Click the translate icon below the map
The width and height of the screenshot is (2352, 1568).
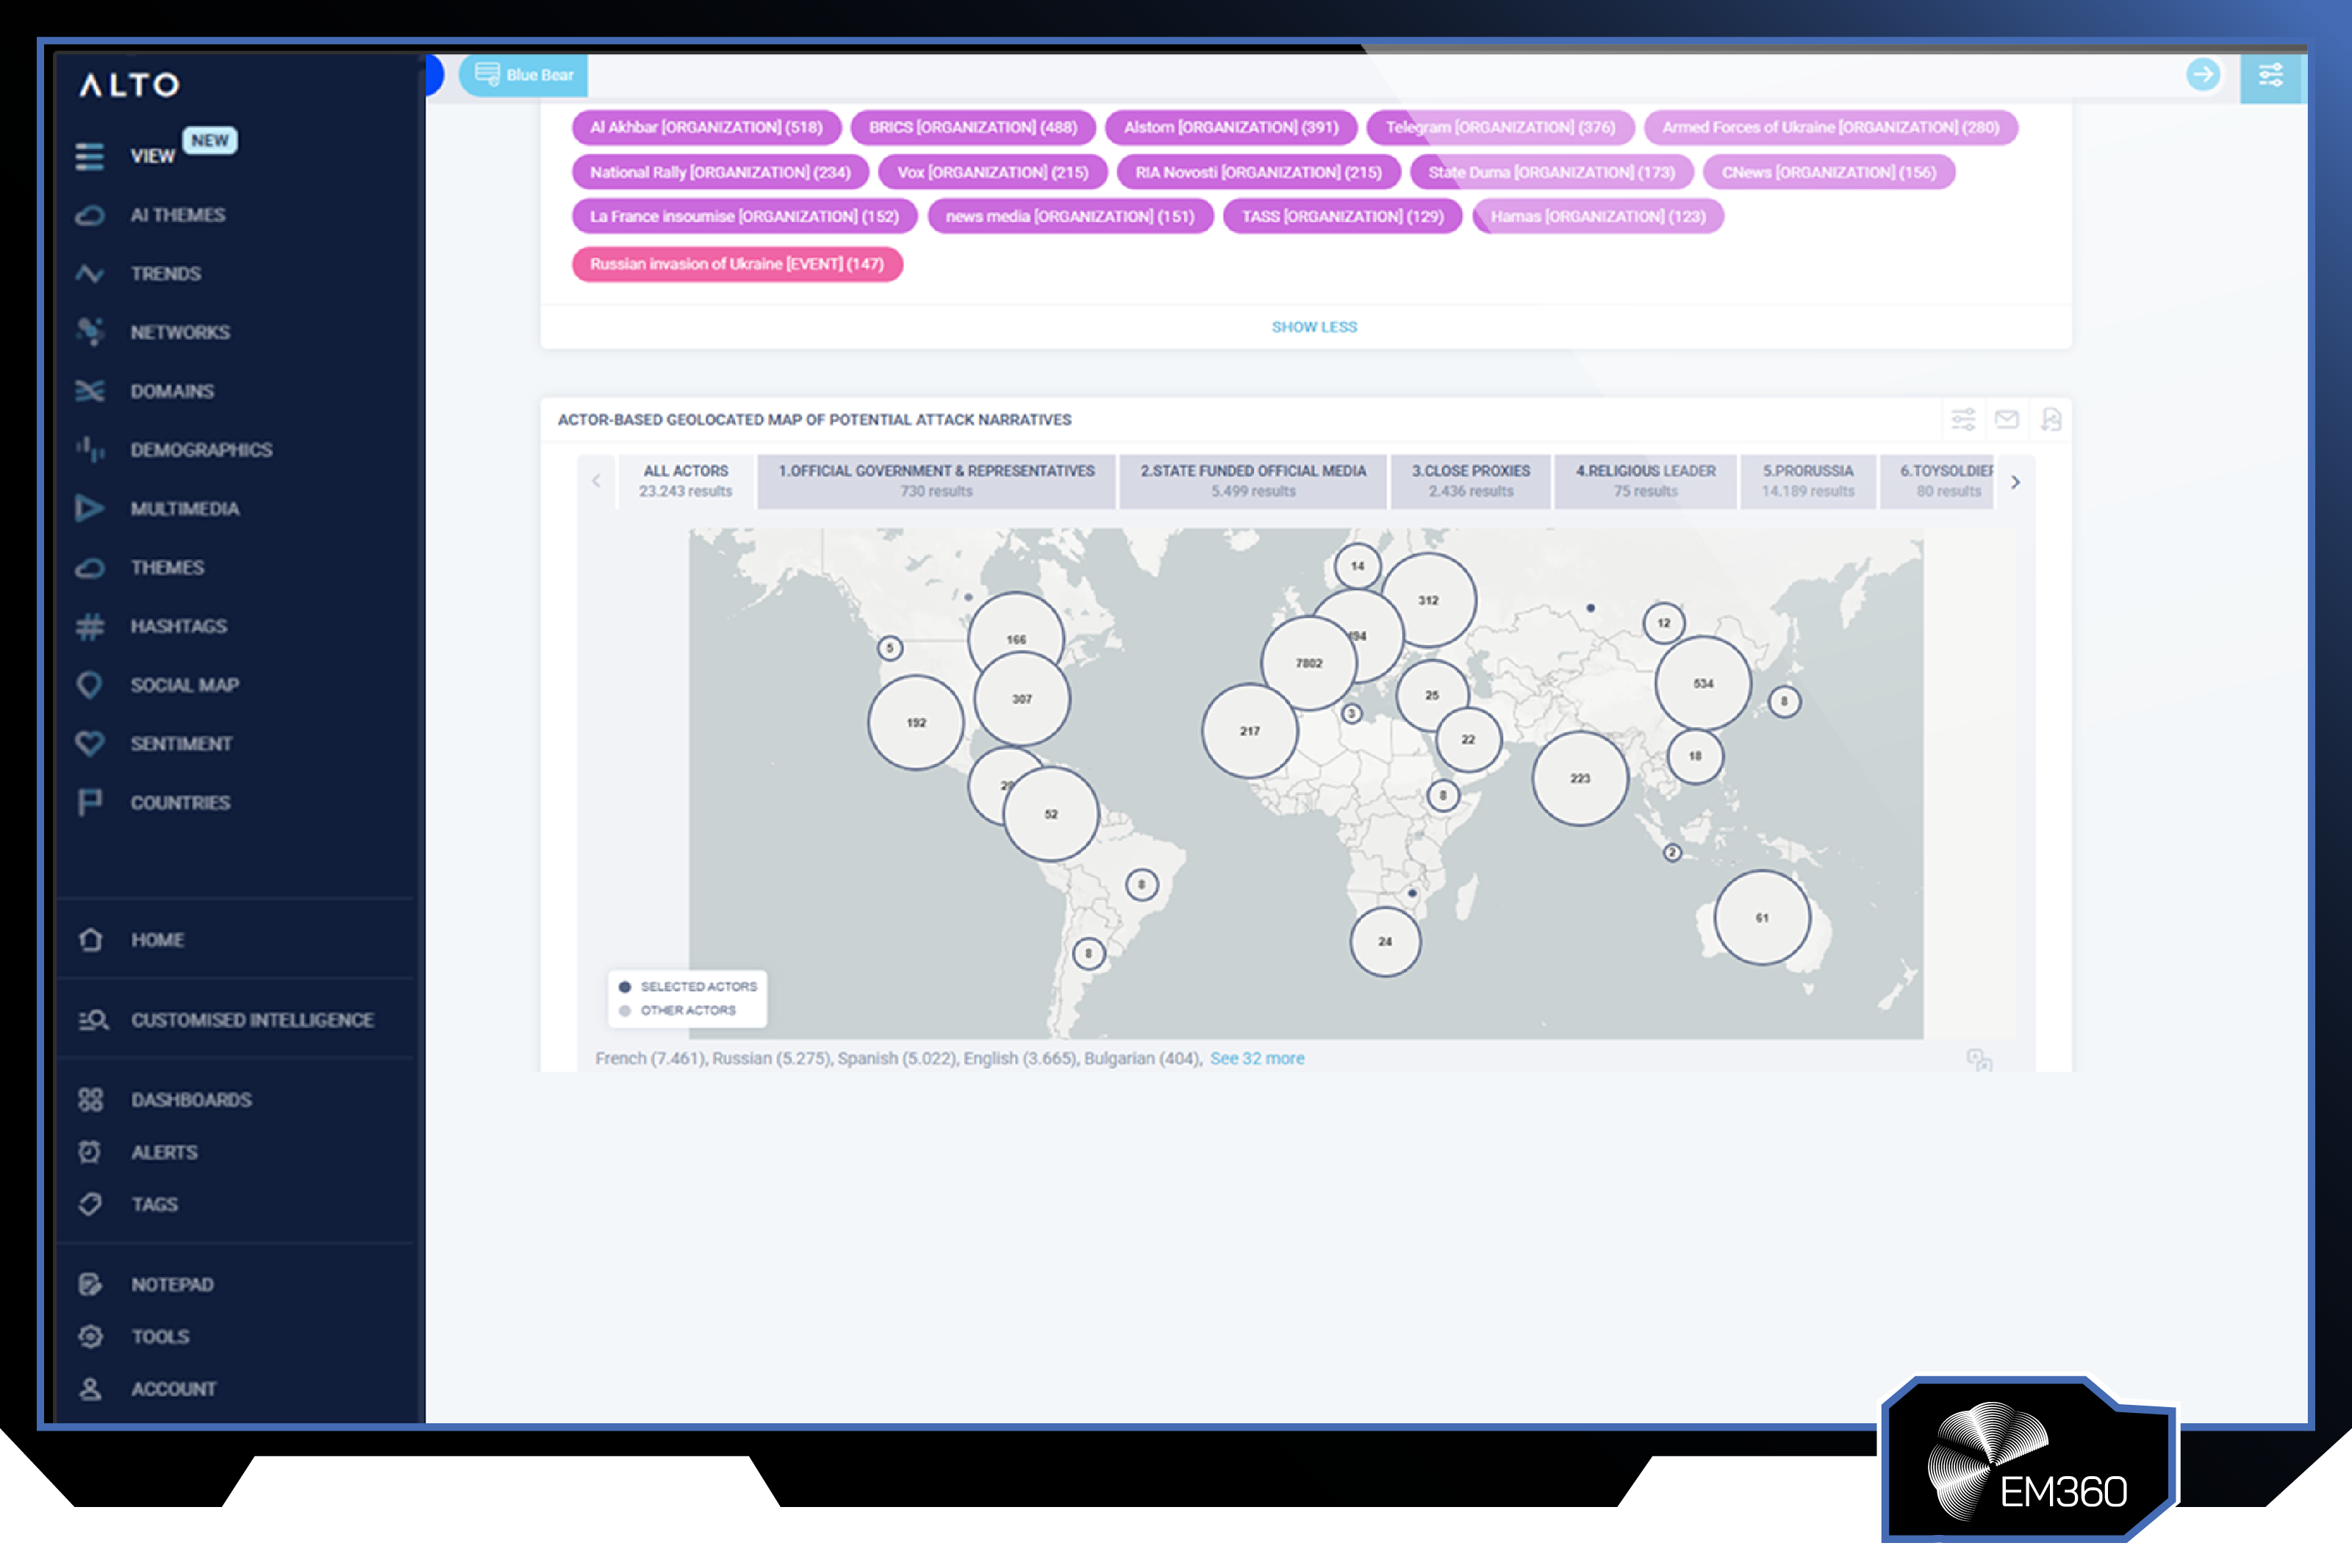click(1979, 1060)
